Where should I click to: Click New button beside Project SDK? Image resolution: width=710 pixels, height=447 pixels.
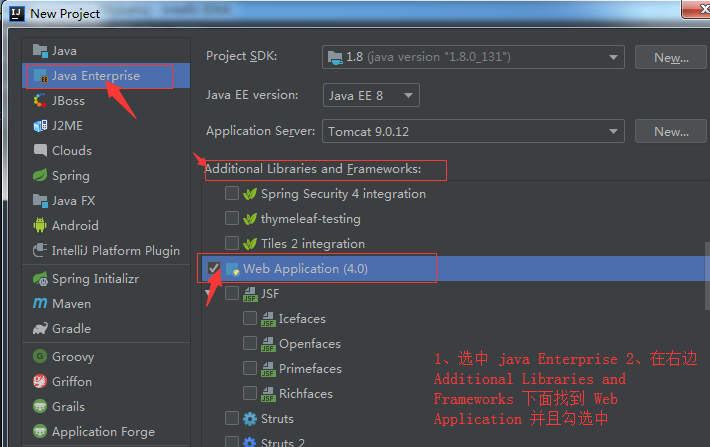click(672, 58)
